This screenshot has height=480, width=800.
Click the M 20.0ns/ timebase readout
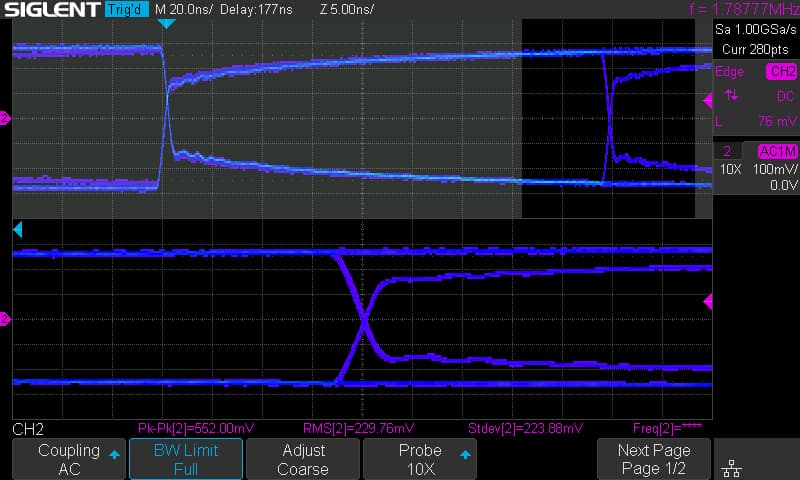pos(184,9)
